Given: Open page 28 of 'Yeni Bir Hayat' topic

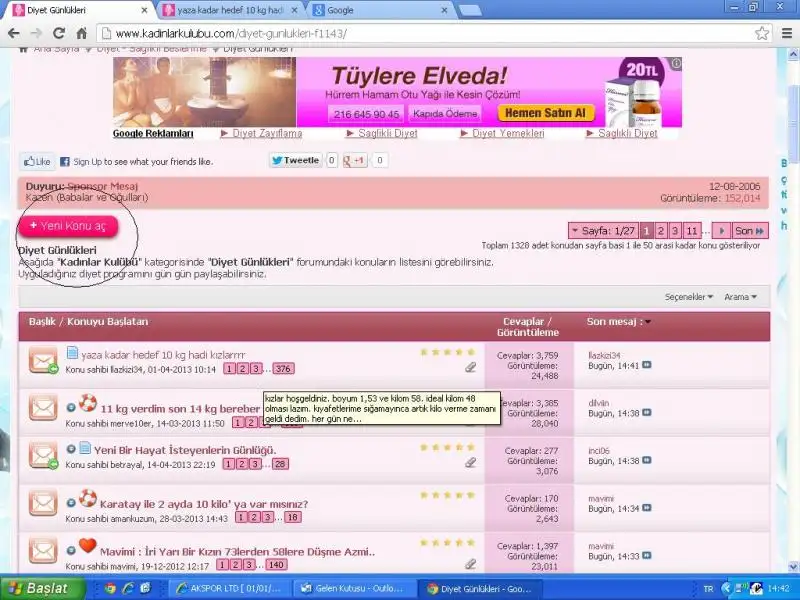Looking at the screenshot, I should point(280,464).
